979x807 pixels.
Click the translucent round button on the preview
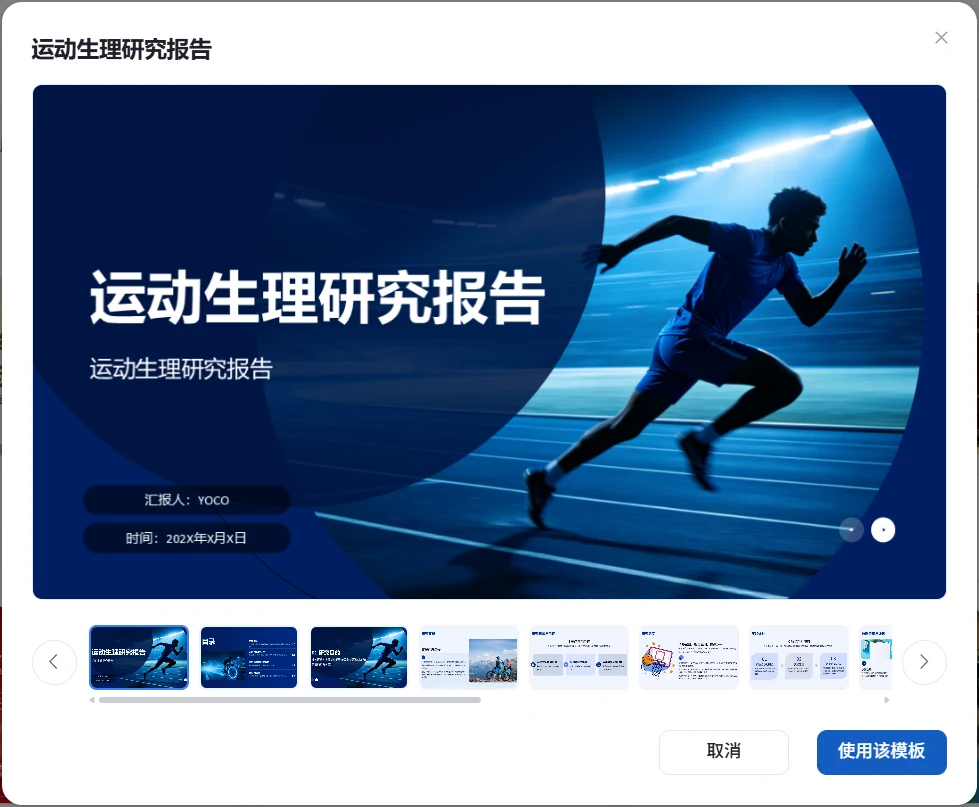851,530
